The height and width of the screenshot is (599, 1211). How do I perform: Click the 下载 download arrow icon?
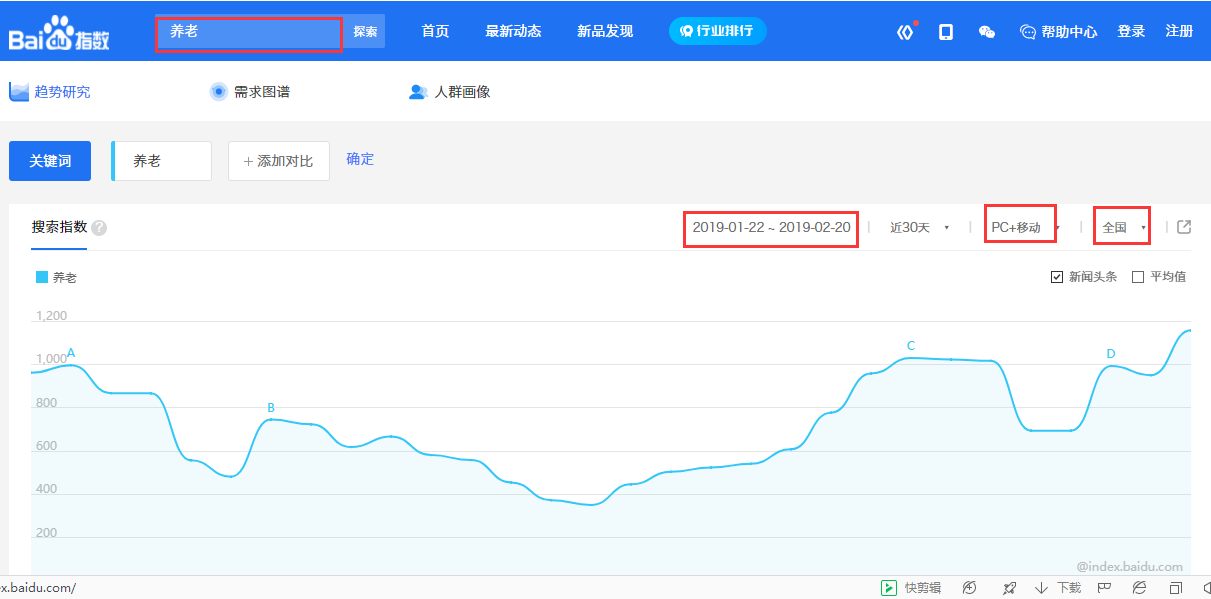pyautogui.click(x=1041, y=586)
